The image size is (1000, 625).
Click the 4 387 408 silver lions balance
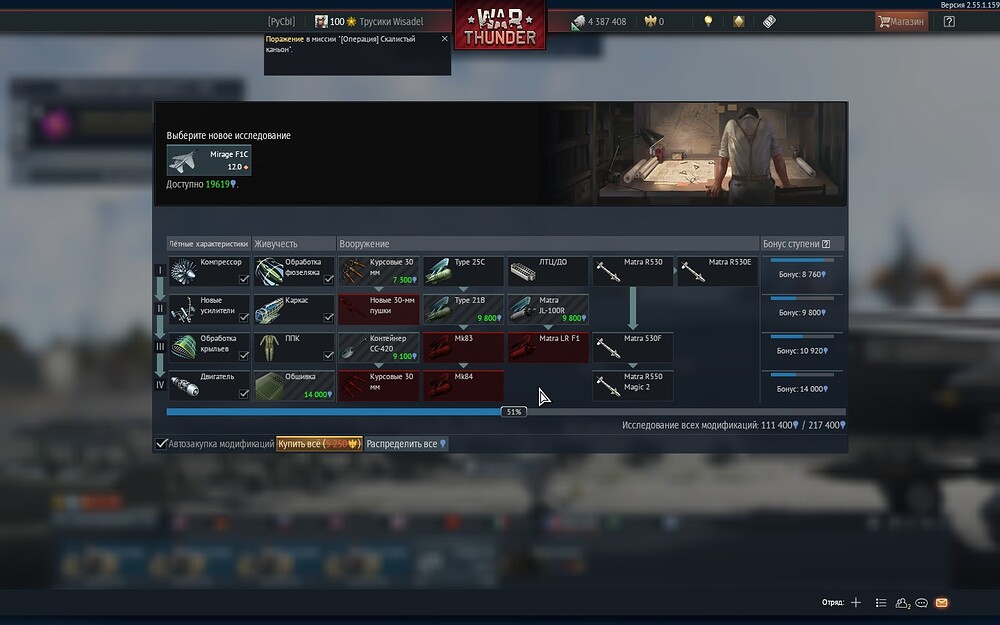(x=607, y=21)
